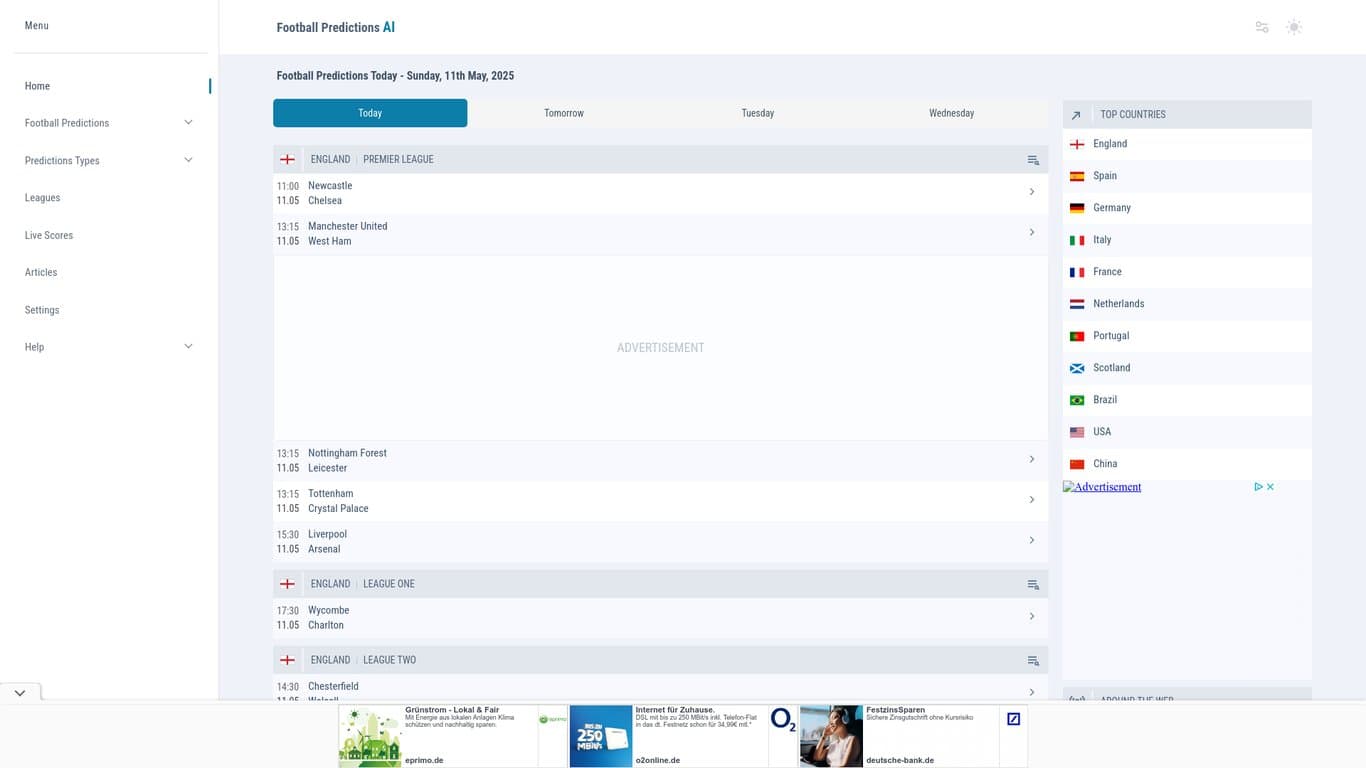Open Newcastle vs Chelsea match arrow

point(1031,192)
